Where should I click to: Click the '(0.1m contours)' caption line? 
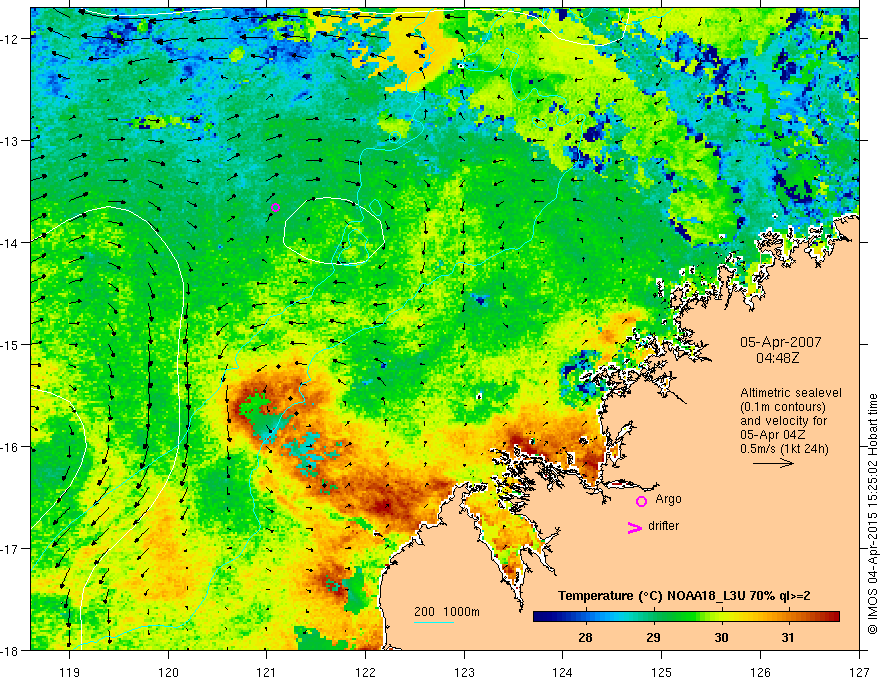coord(783,407)
